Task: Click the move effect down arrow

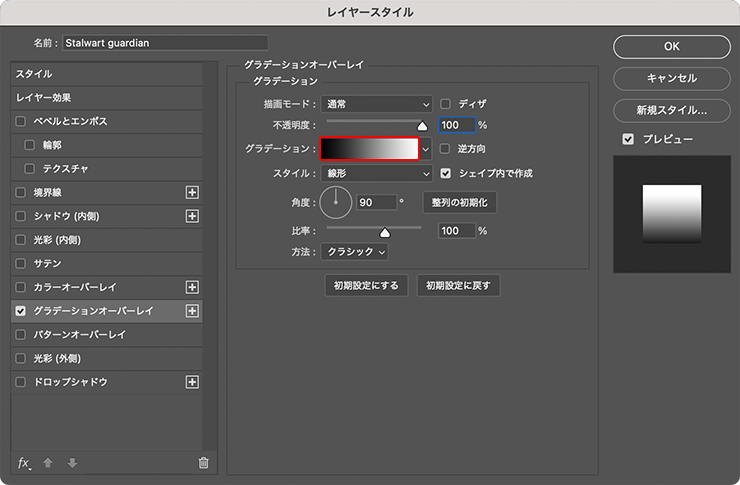Action: click(72, 463)
